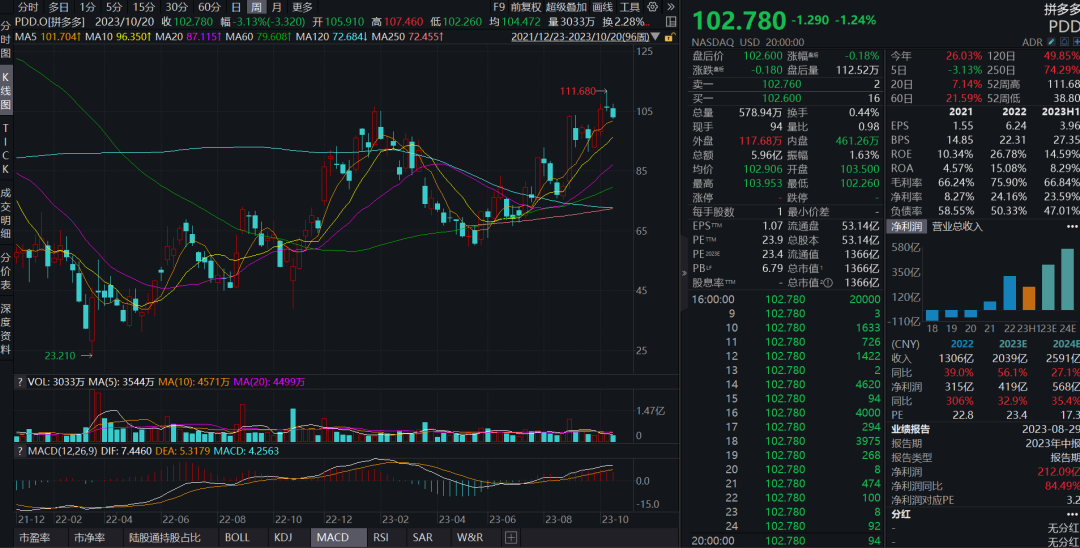Viewport: 1080px width, 548px height.
Task: Unlock the date range lock icon
Action: pyautogui.click(x=668, y=37)
